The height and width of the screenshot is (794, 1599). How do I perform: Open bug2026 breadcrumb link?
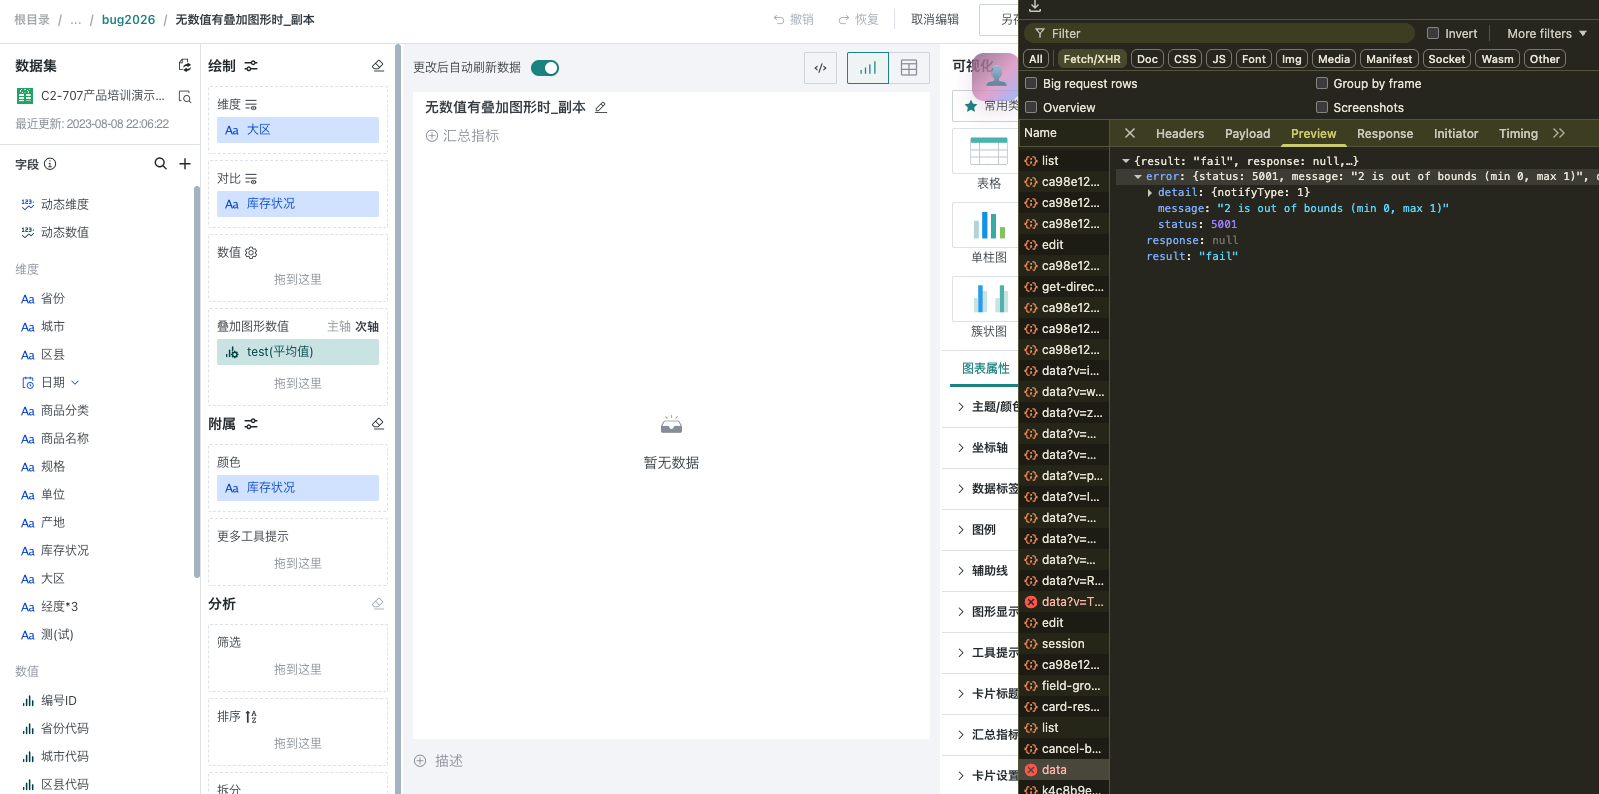pyautogui.click(x=128, y=20)
